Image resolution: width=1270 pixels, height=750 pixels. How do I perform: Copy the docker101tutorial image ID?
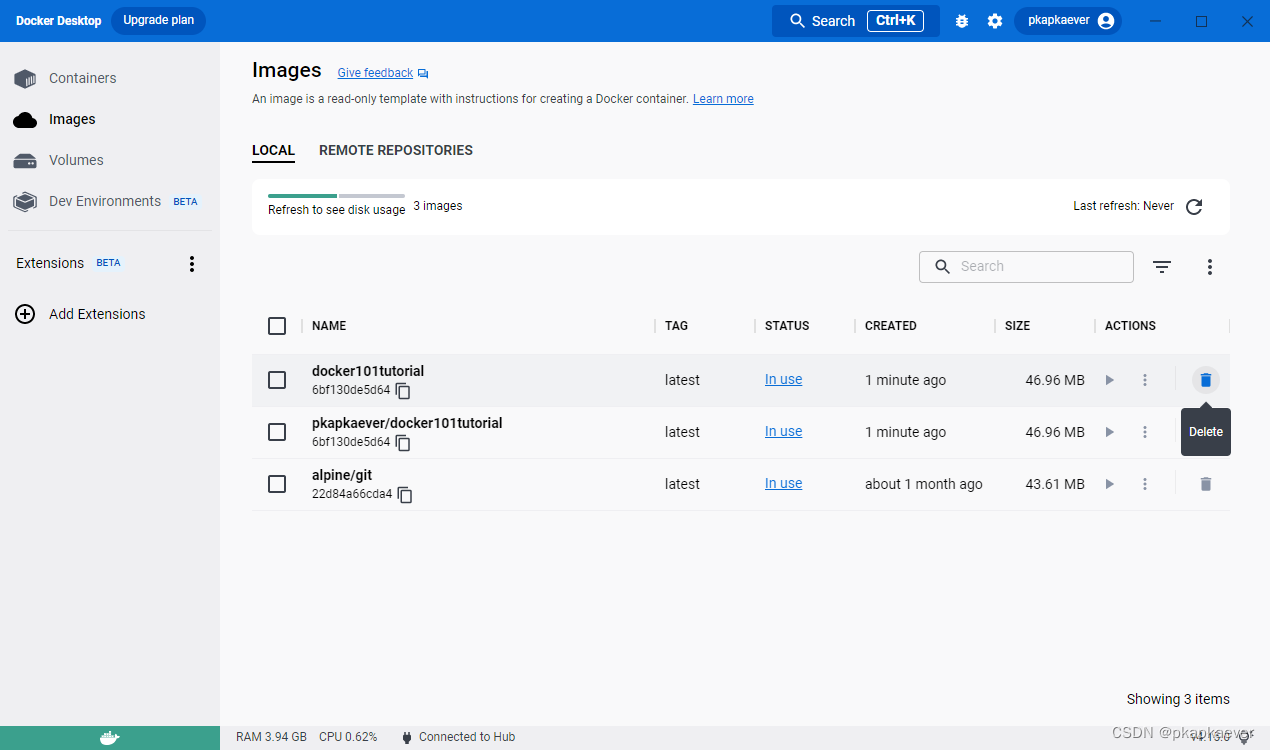click(x=403, y=390)
